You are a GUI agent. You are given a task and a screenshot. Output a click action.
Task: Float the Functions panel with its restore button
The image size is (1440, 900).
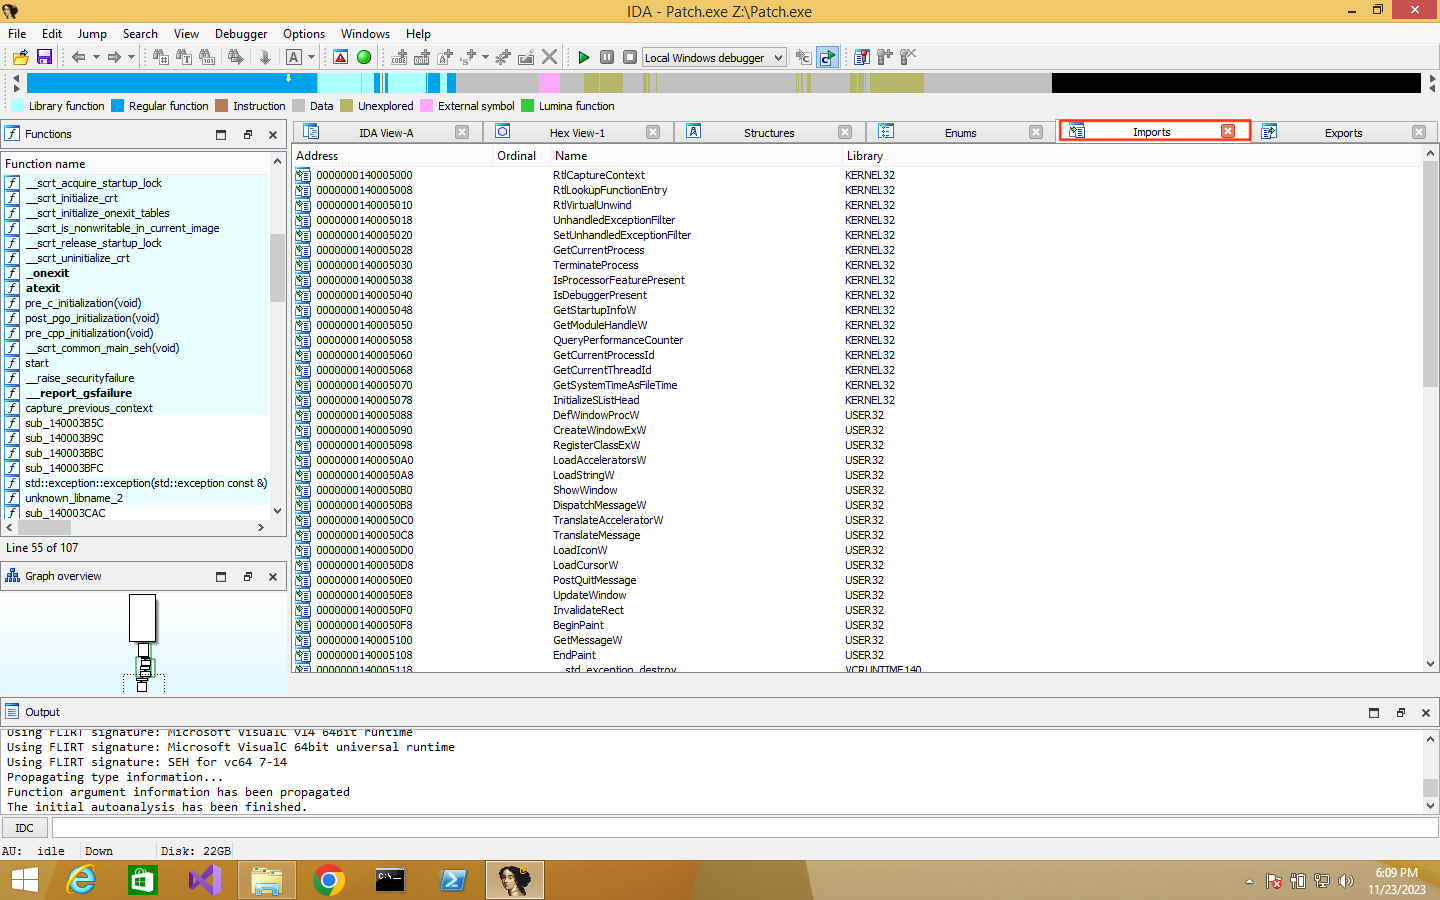(x=247, y=134)
